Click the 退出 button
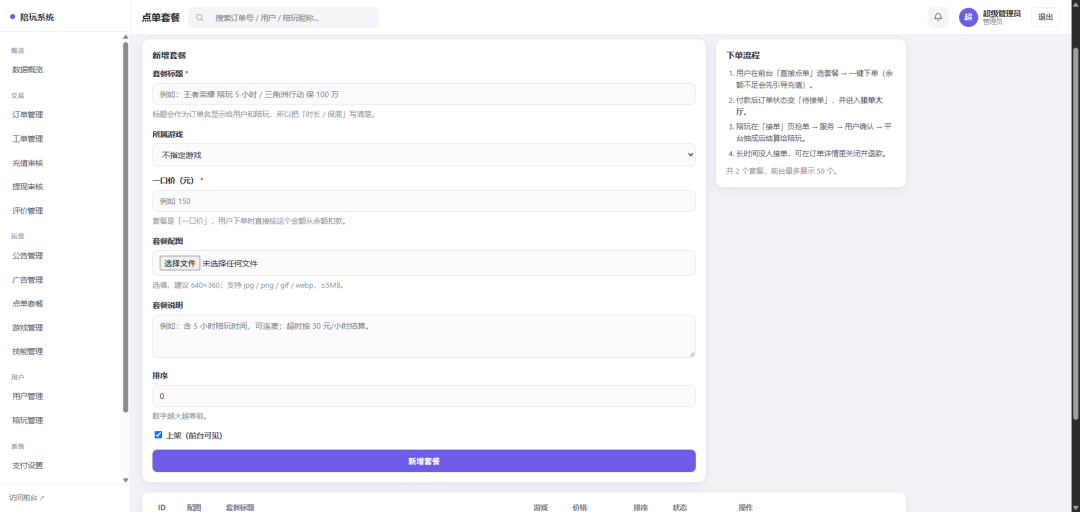Screen dimensions: 1080x512 [1046, 17]
